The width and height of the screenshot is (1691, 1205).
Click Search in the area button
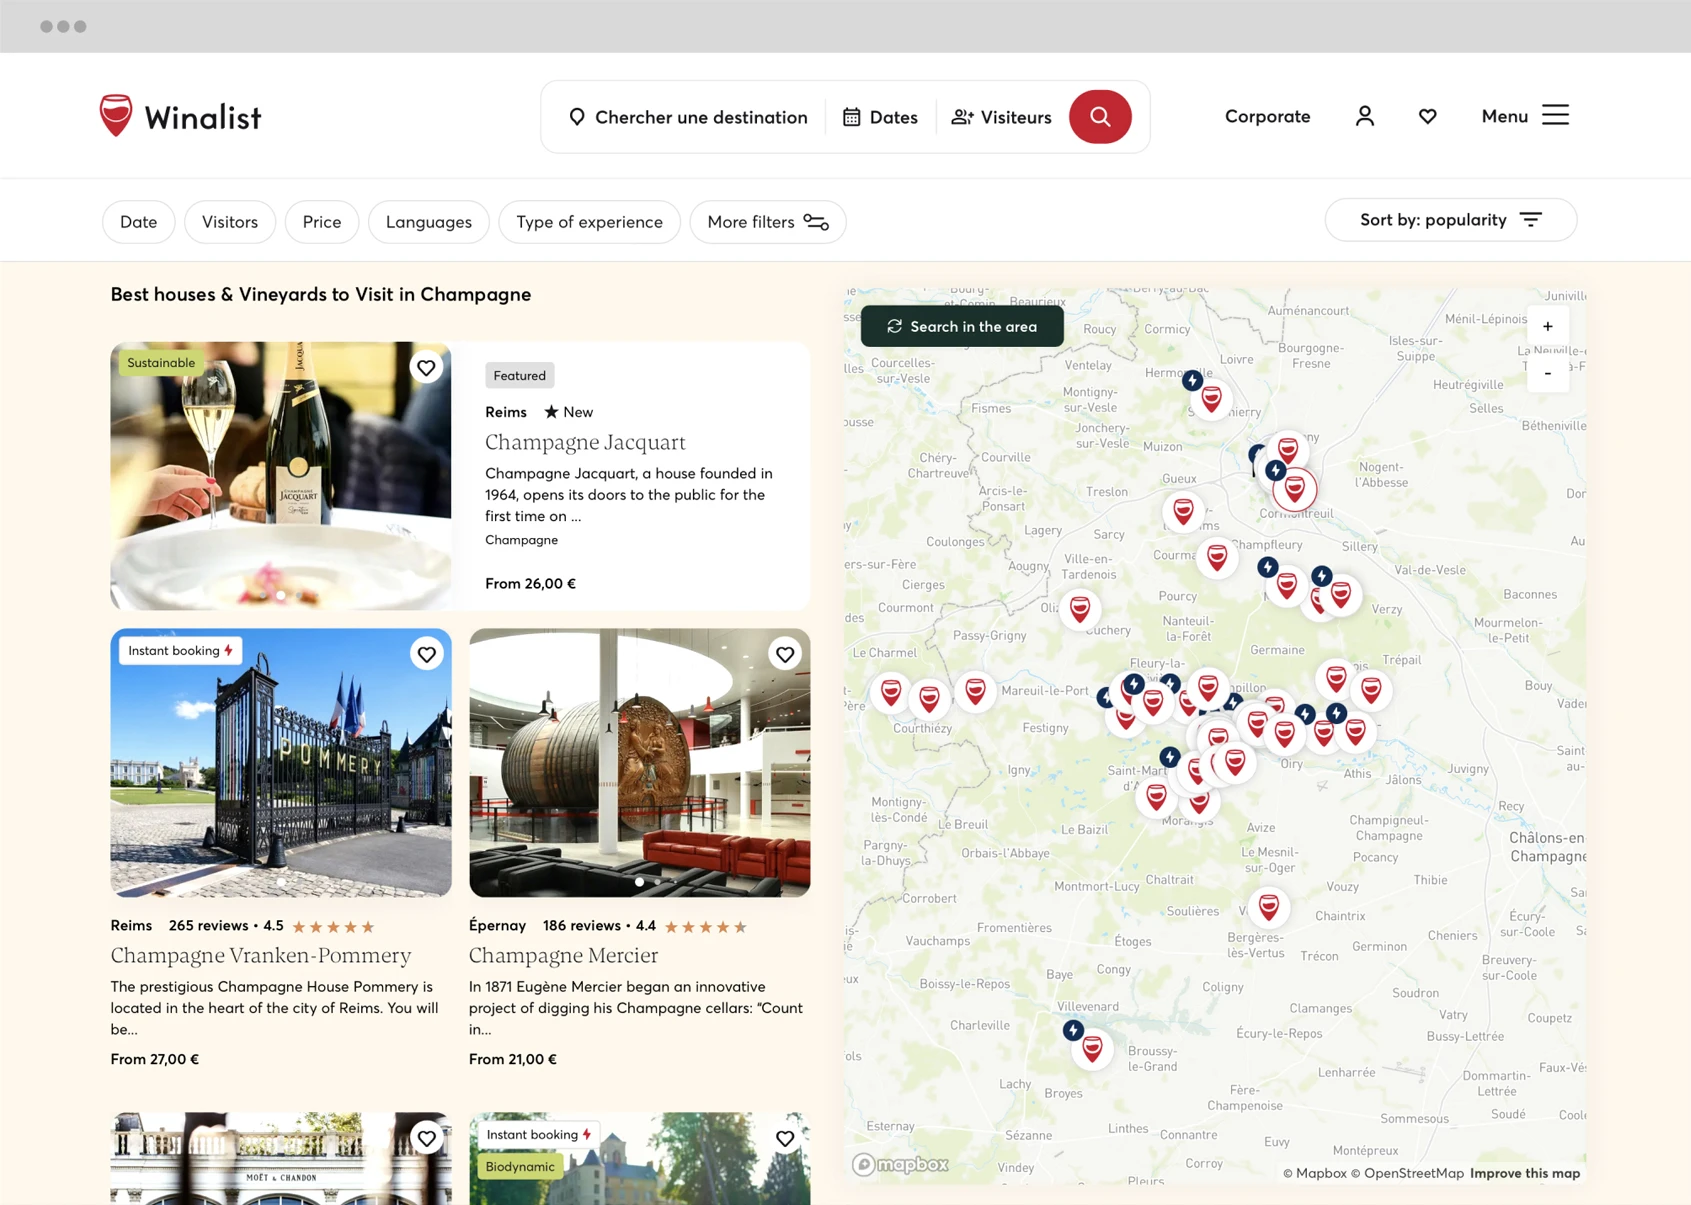tap(962, 327)
